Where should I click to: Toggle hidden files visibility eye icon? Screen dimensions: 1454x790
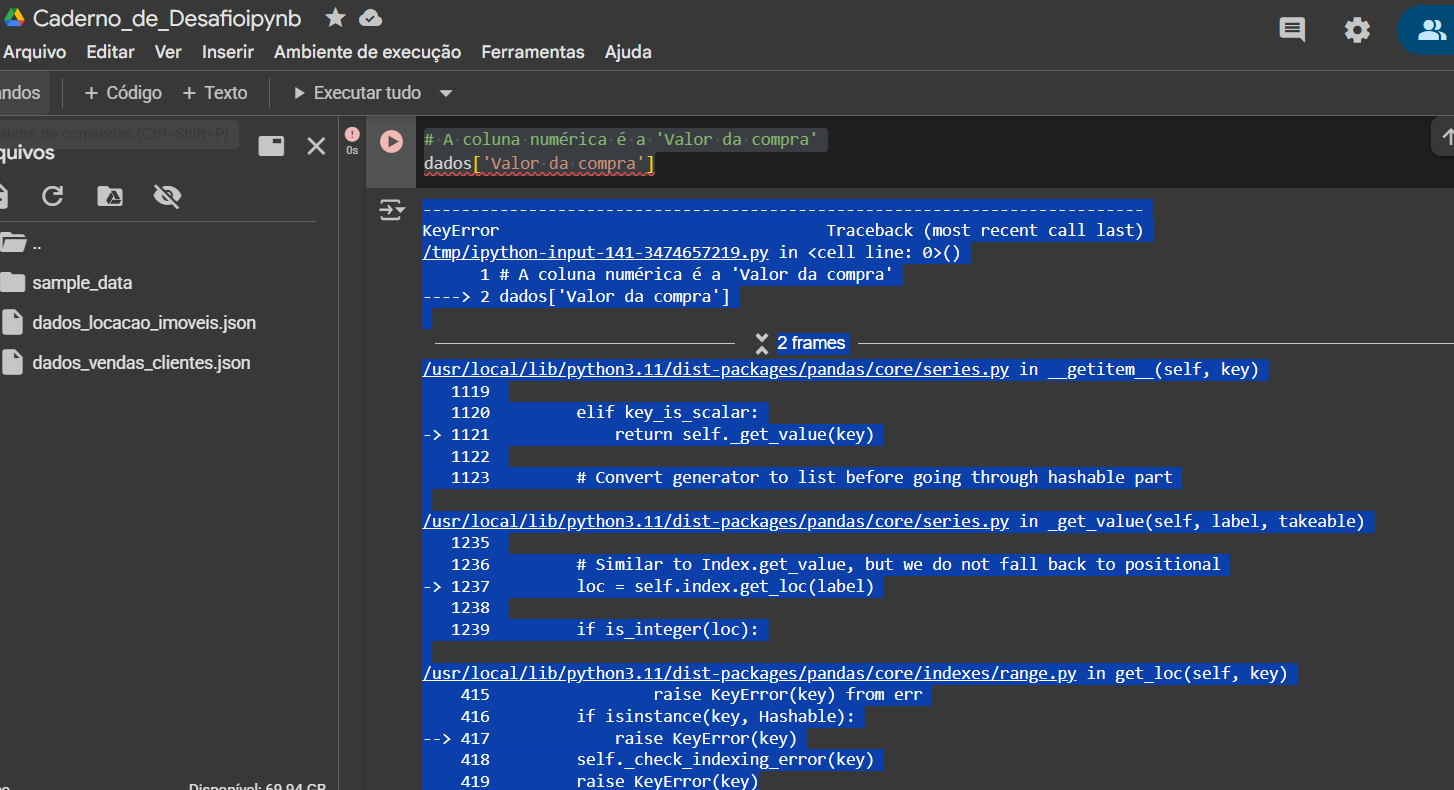click(x=167, y=196)
